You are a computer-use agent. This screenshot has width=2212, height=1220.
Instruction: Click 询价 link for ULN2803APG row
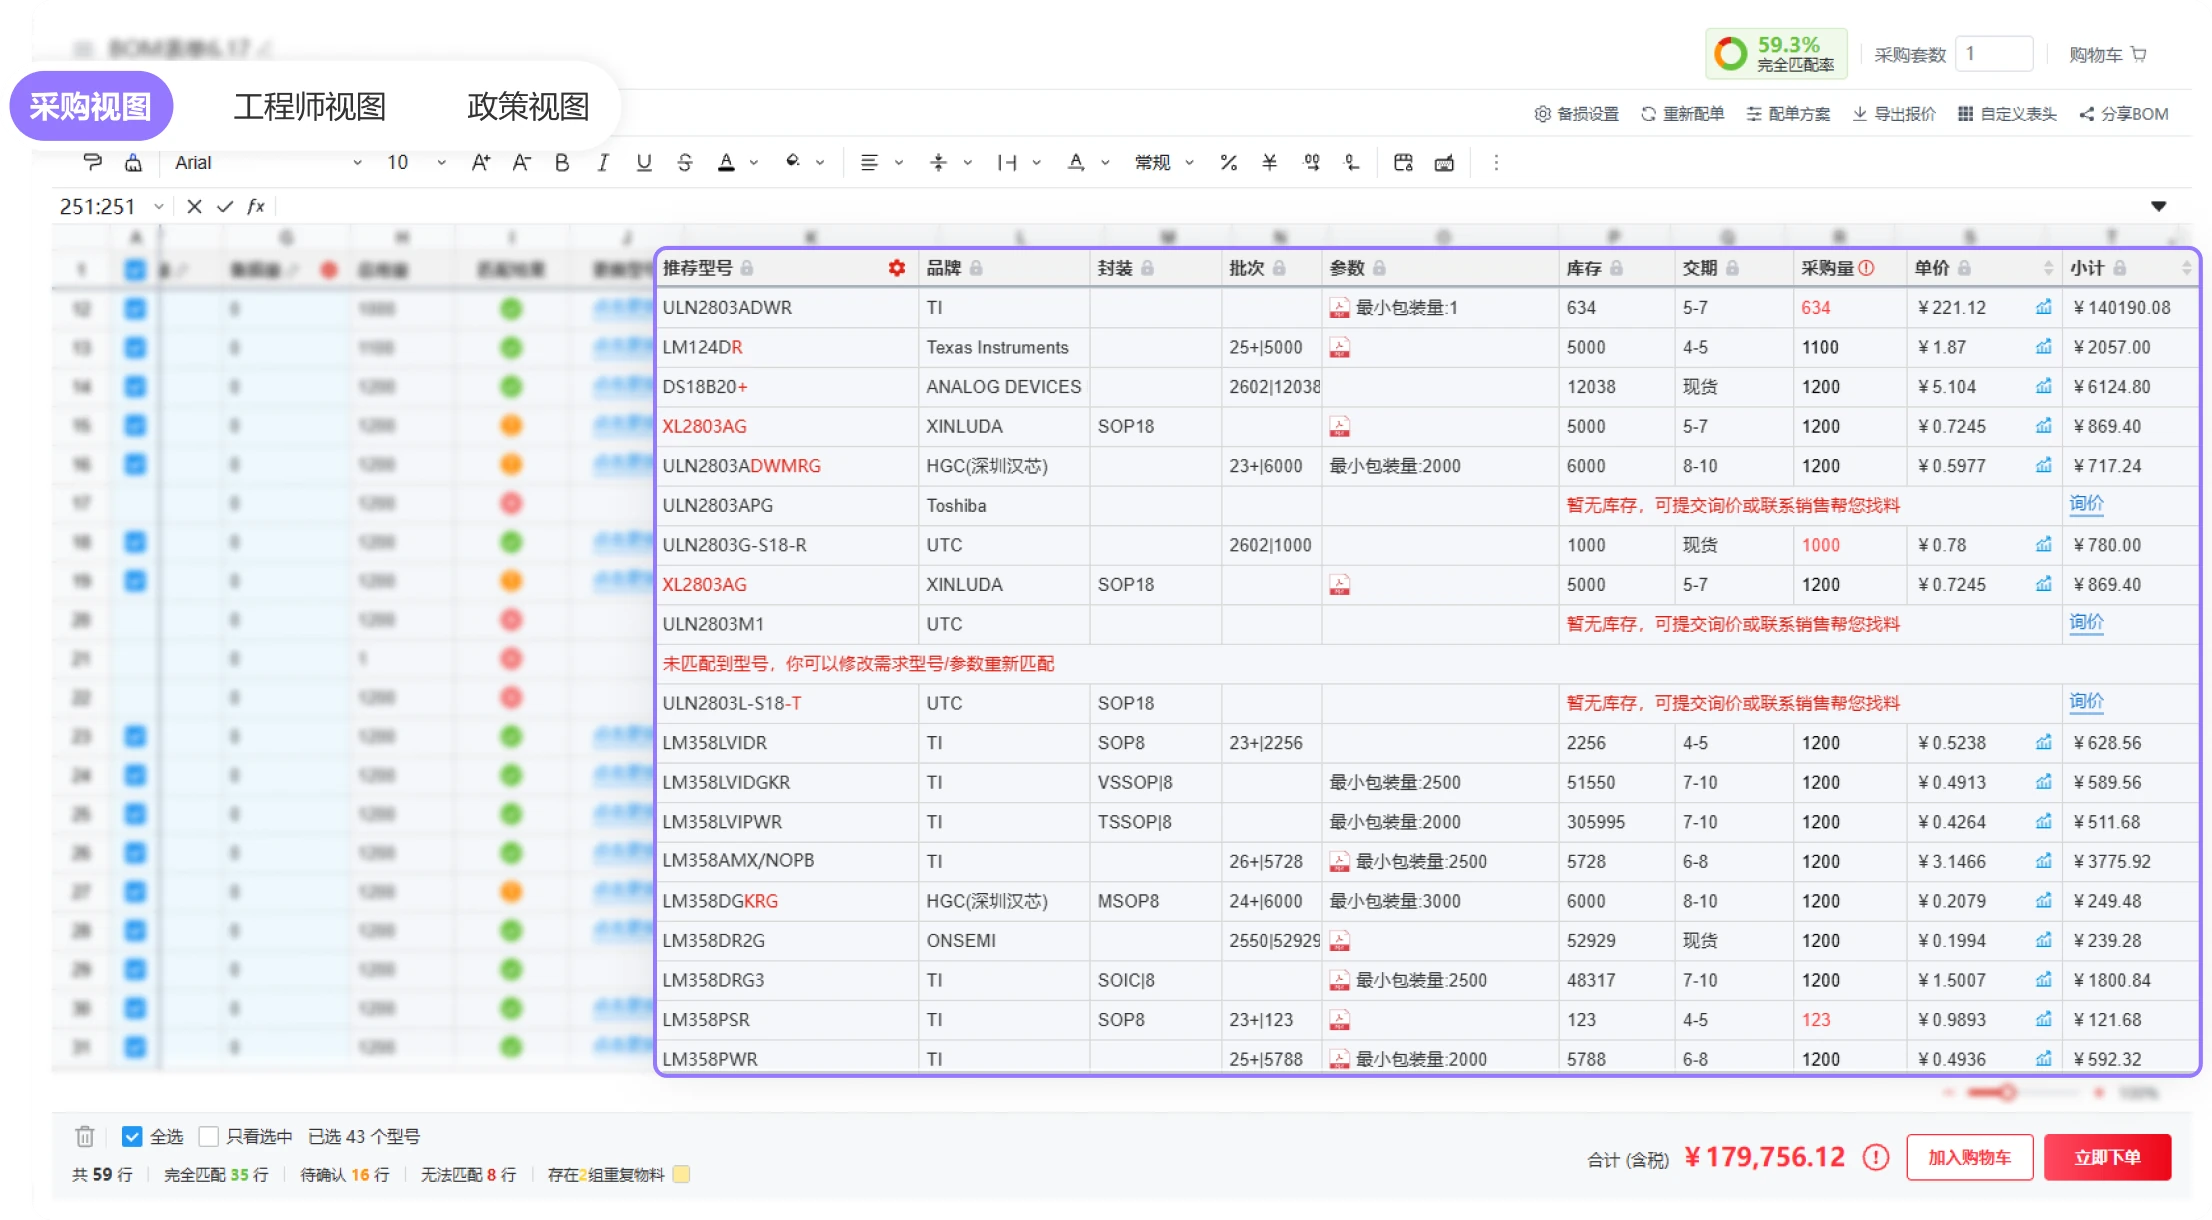pyautogui.click(x=2086, y=504)
